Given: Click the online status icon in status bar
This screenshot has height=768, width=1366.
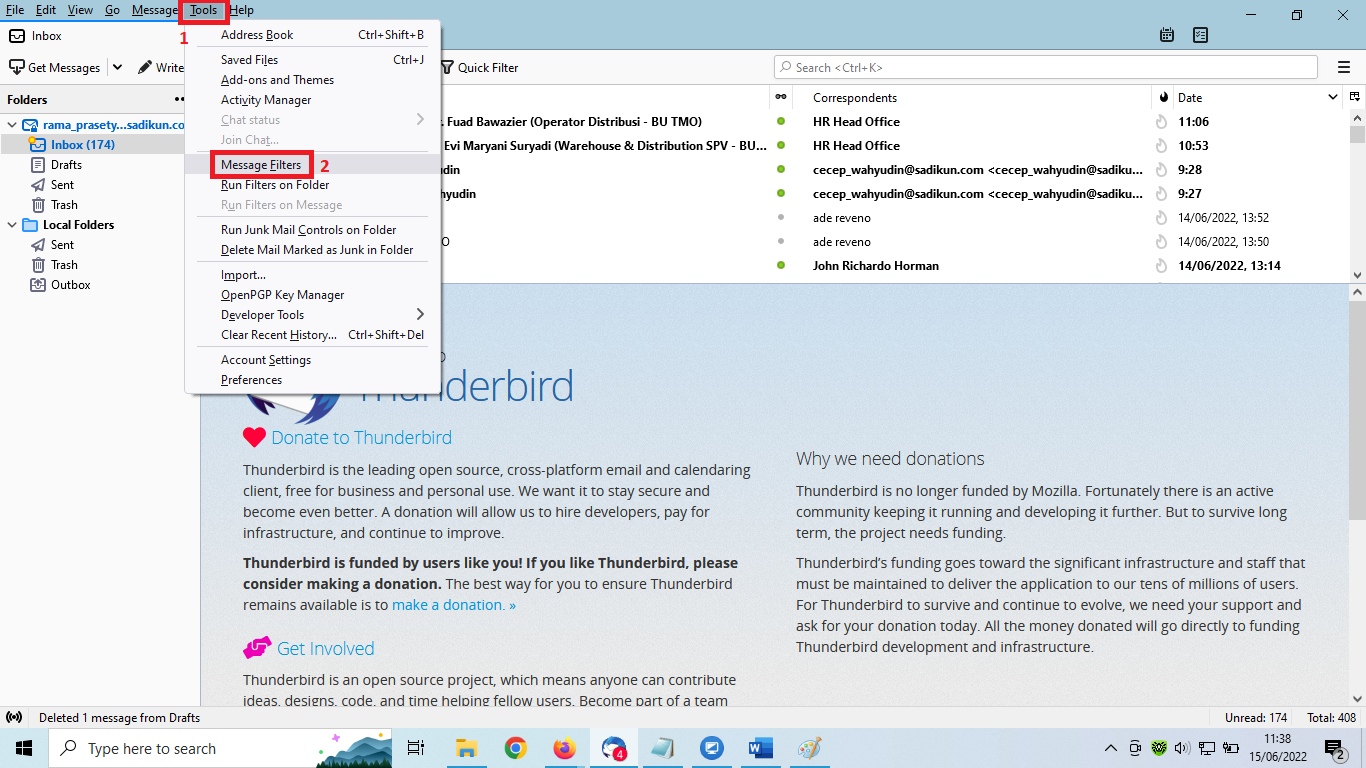Looking at the screenshot, I should pyautogui.click(x=14, y=718).
